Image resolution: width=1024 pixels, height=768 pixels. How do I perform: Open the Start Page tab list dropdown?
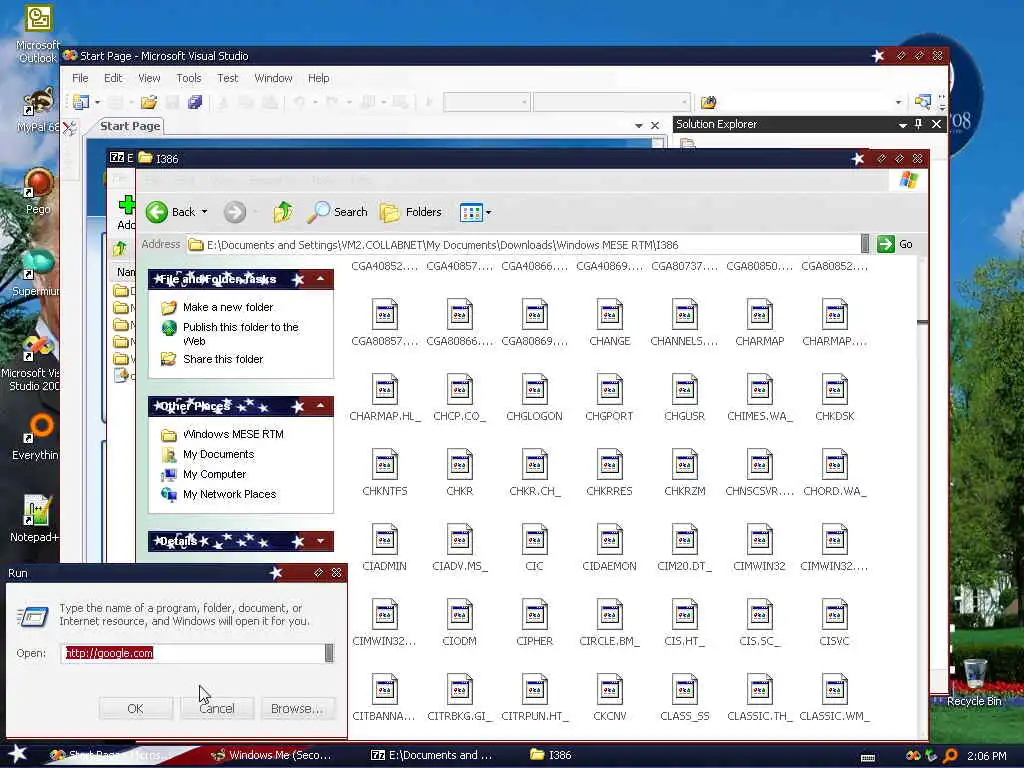(x=639, y=125)
